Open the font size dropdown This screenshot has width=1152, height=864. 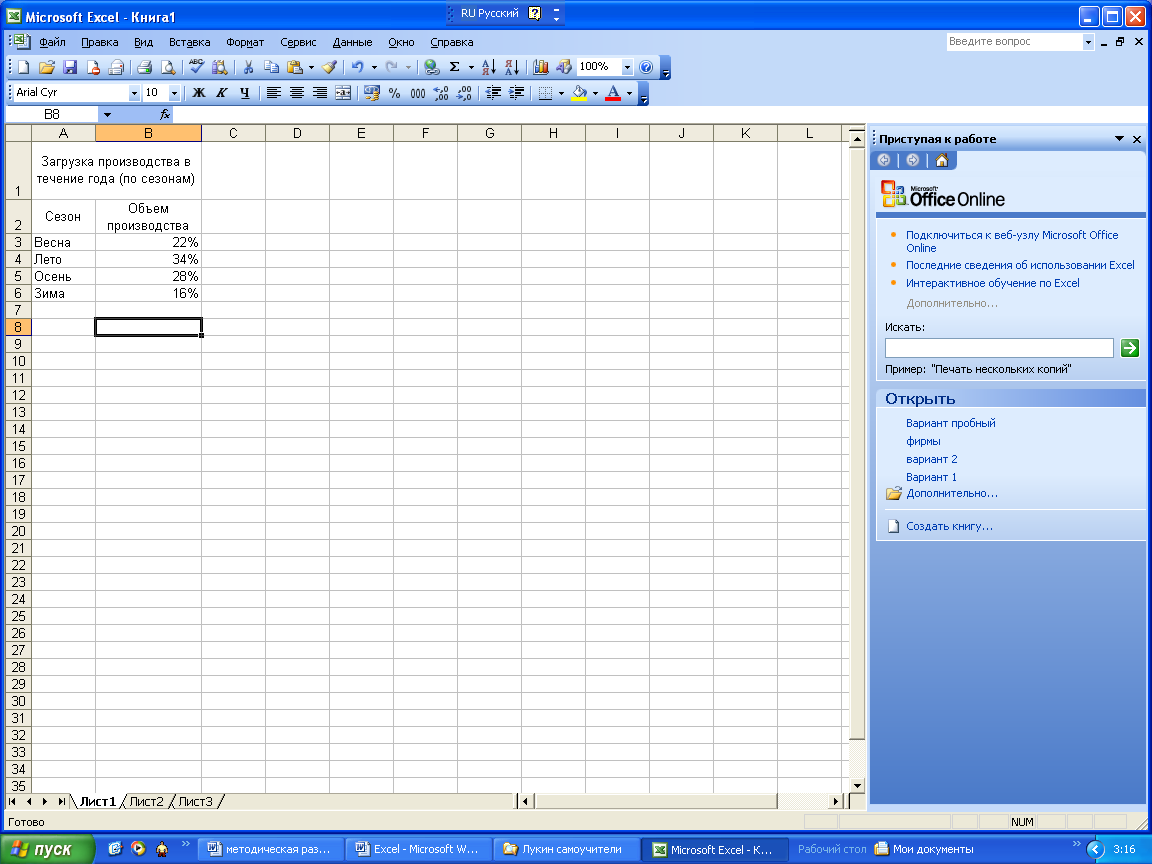[174, 93]
